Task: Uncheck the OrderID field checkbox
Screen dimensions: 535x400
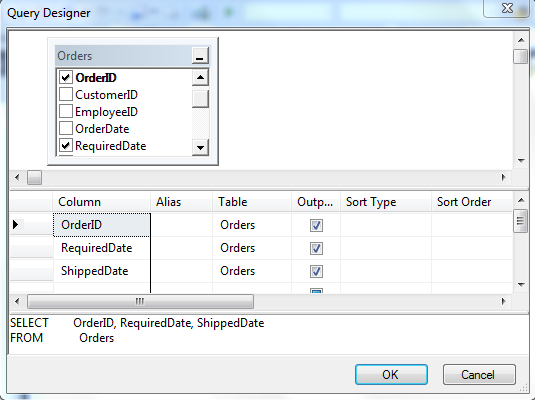Action: click(66, 77)
